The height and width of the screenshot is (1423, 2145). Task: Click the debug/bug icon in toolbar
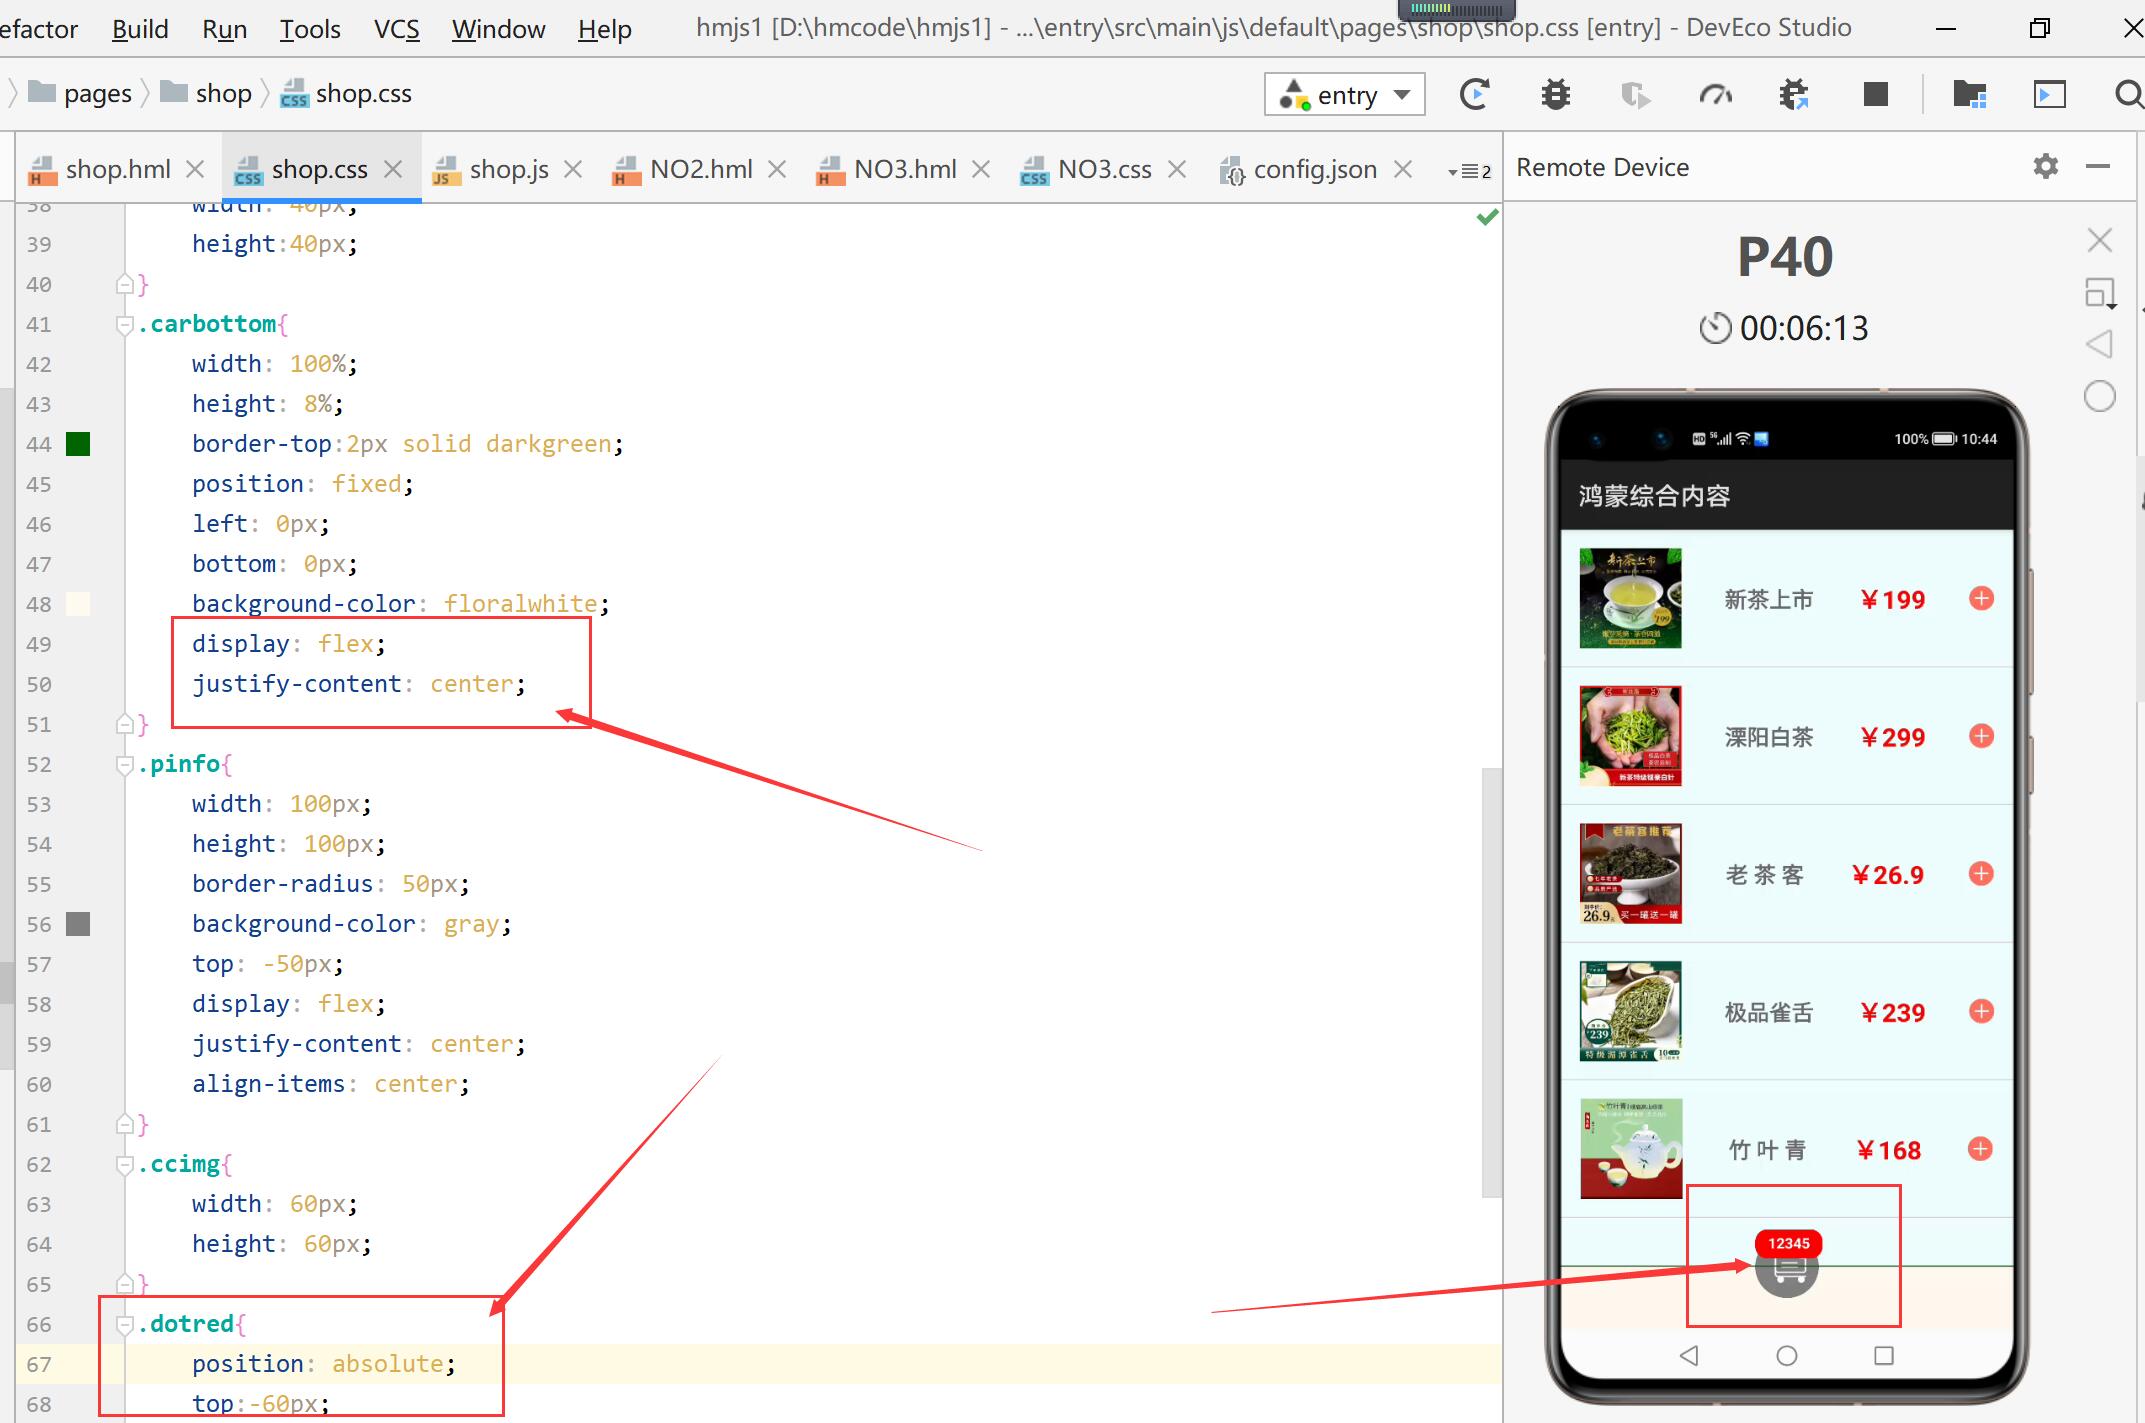(x=1556, y=95)
